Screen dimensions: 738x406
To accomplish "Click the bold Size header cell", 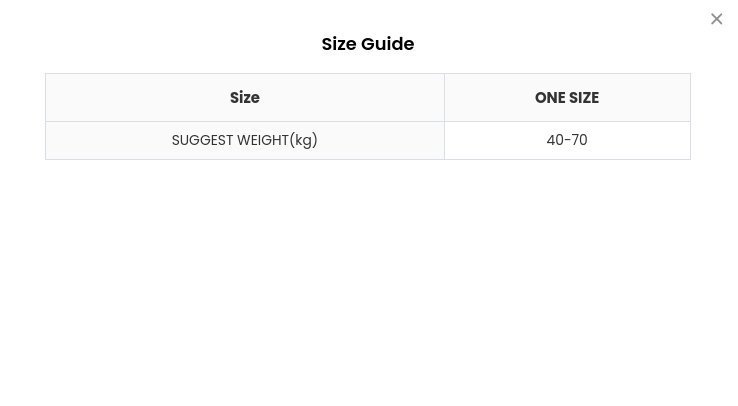I will tap(245, 98).
